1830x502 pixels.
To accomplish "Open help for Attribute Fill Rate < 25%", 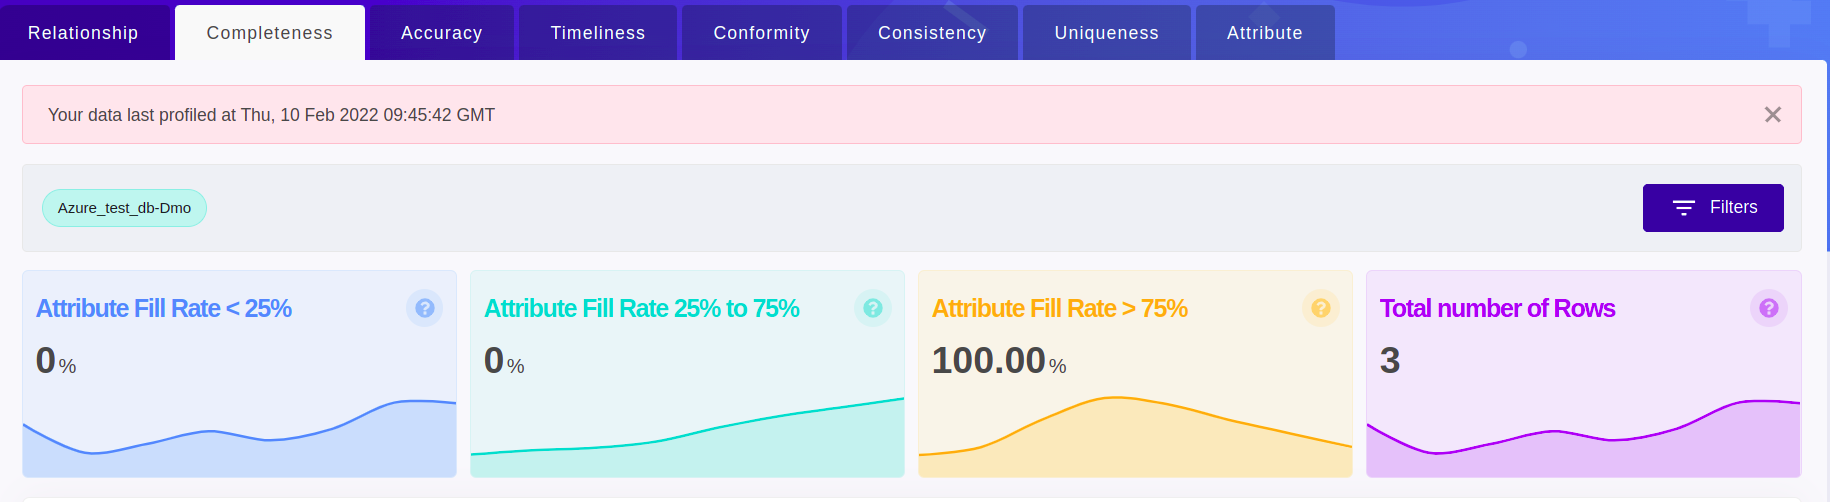I will tap(425, 308).
